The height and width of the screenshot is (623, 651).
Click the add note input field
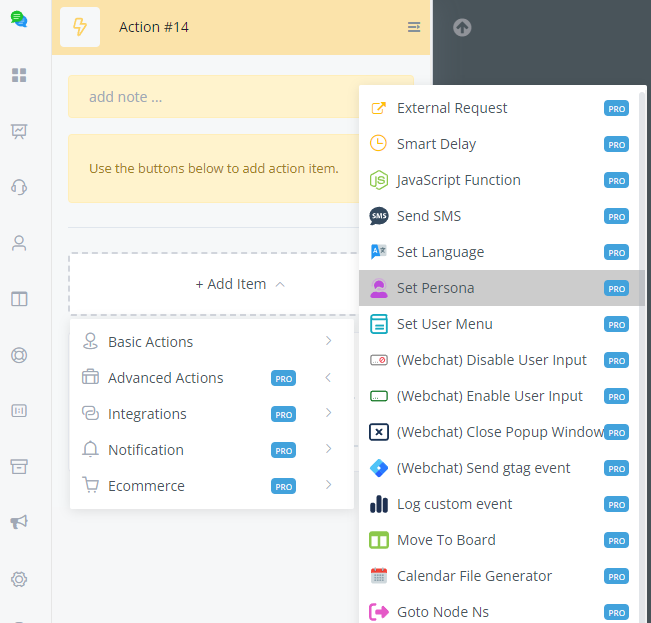240,97
